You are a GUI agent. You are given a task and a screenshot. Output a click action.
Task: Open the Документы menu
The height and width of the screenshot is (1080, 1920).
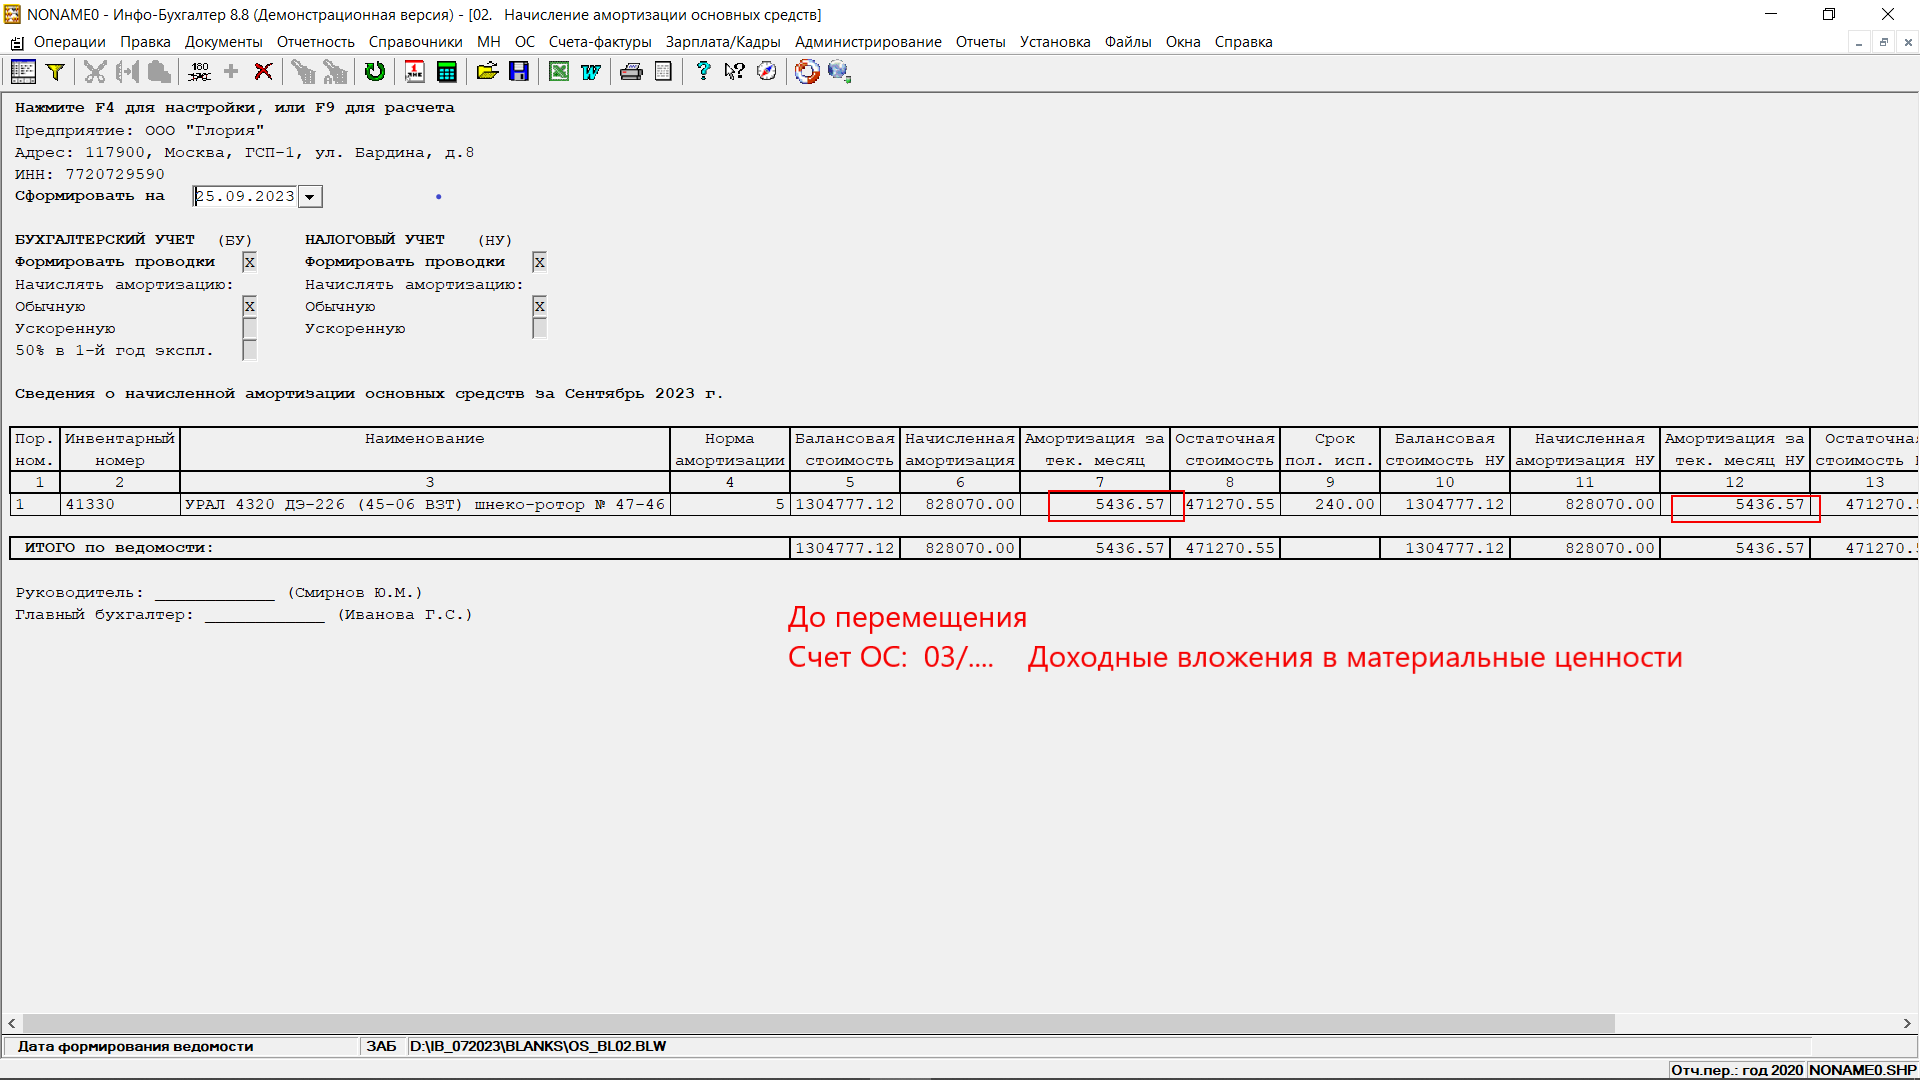point(223,42)
